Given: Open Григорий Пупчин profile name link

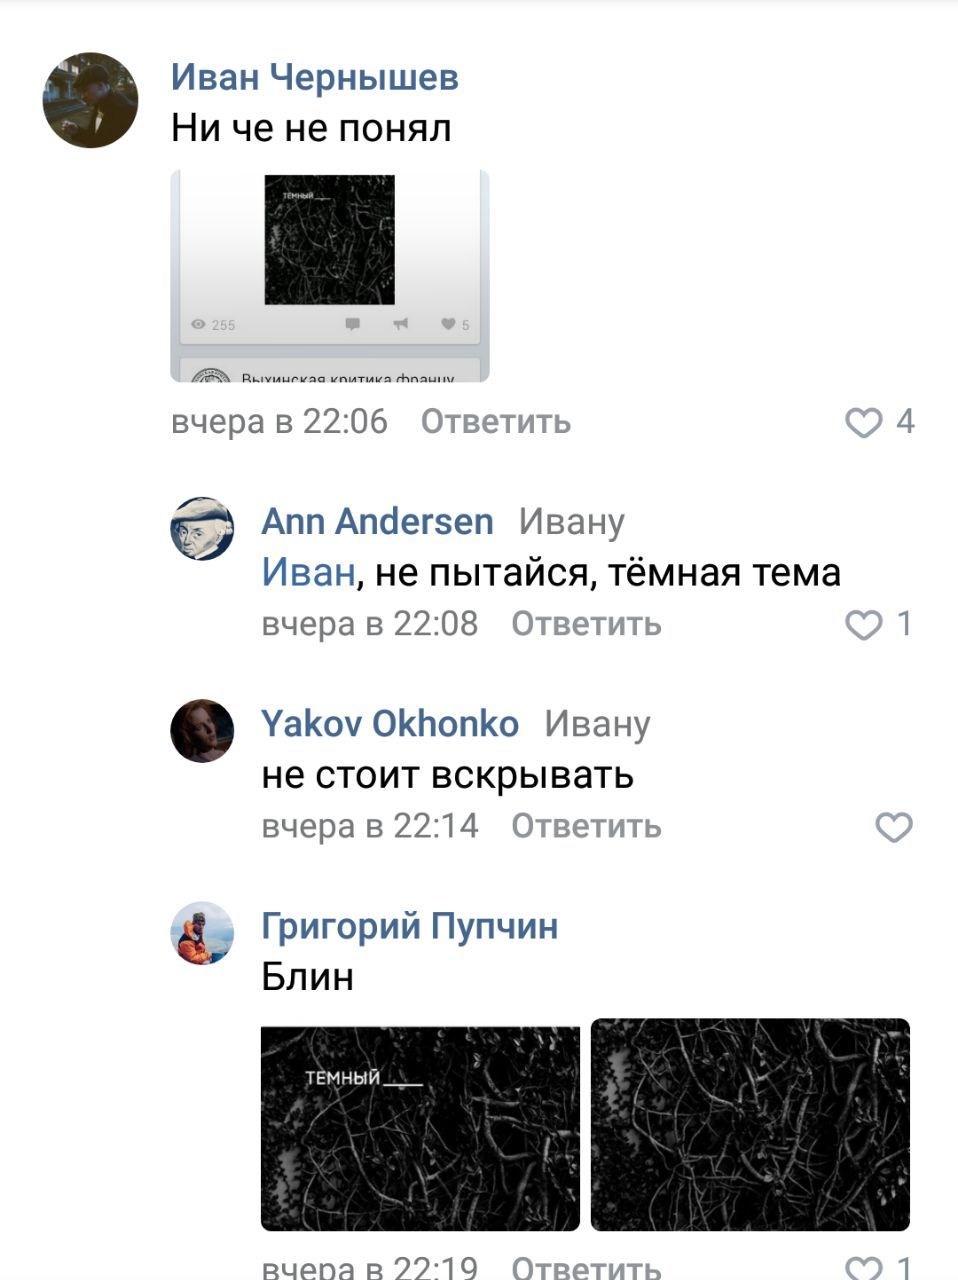Looking at the screenshot, I should pos(409,925).
